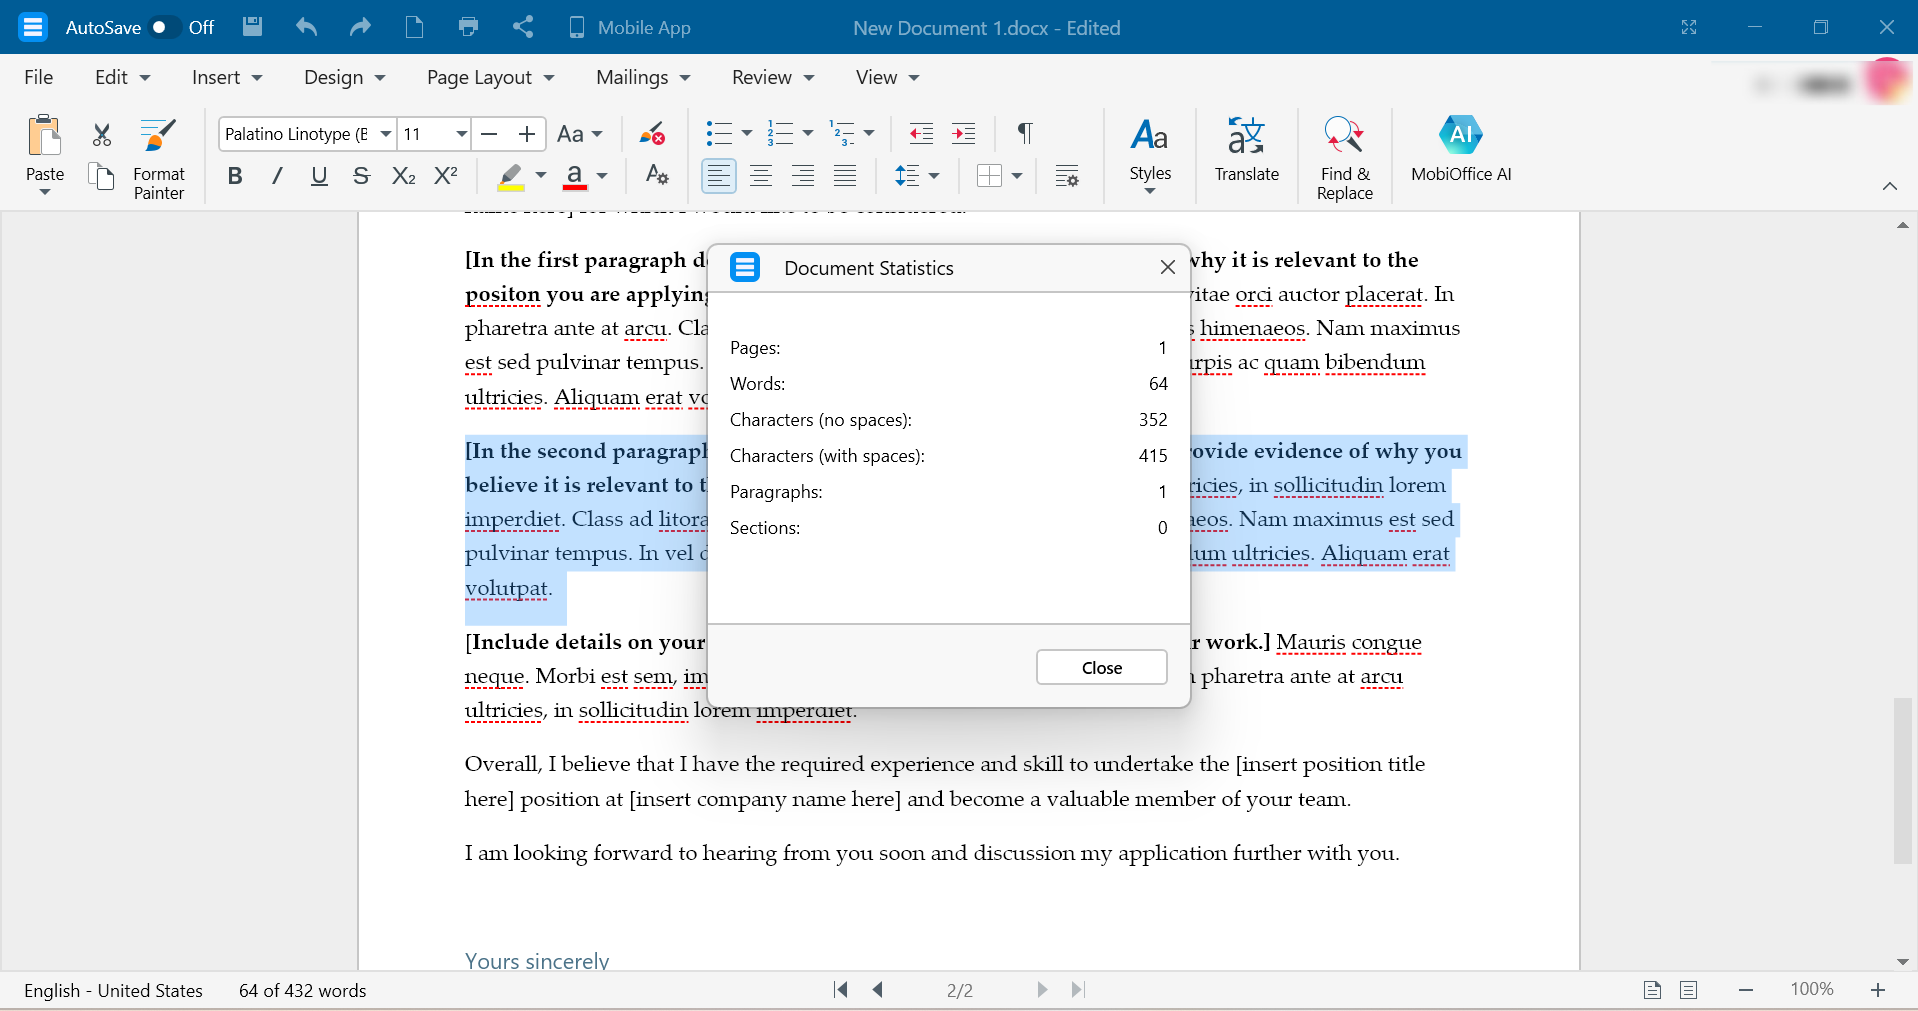Open borders dropdown arrow
The width and height of the screenshot is (1918, 1011).
point(1017,176)
